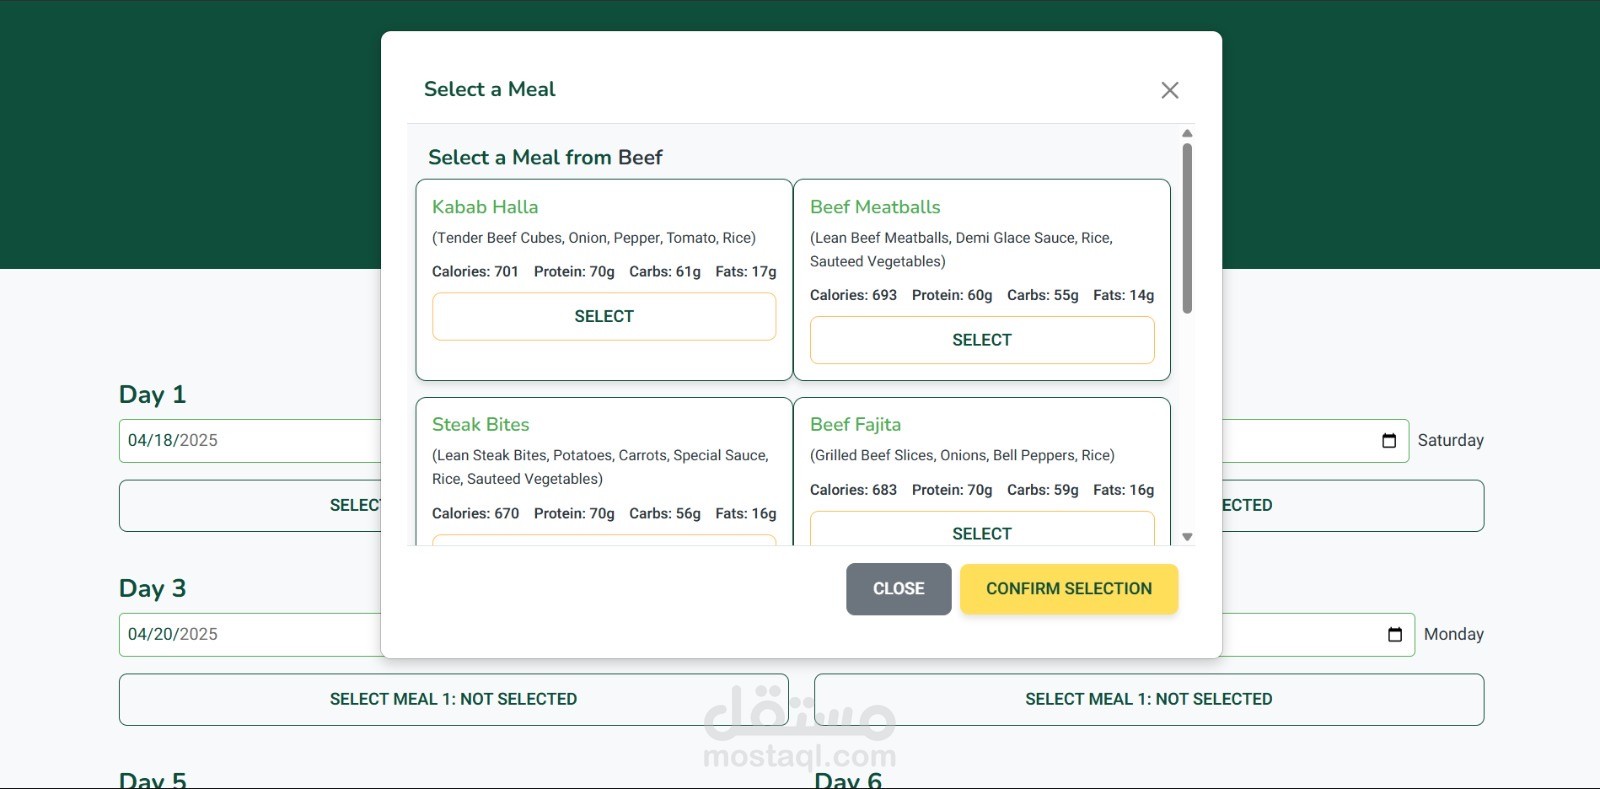Select the Beef Fajita meal
The width and height of the screenshot is (1600, 789).
click(x=982, y=529)
